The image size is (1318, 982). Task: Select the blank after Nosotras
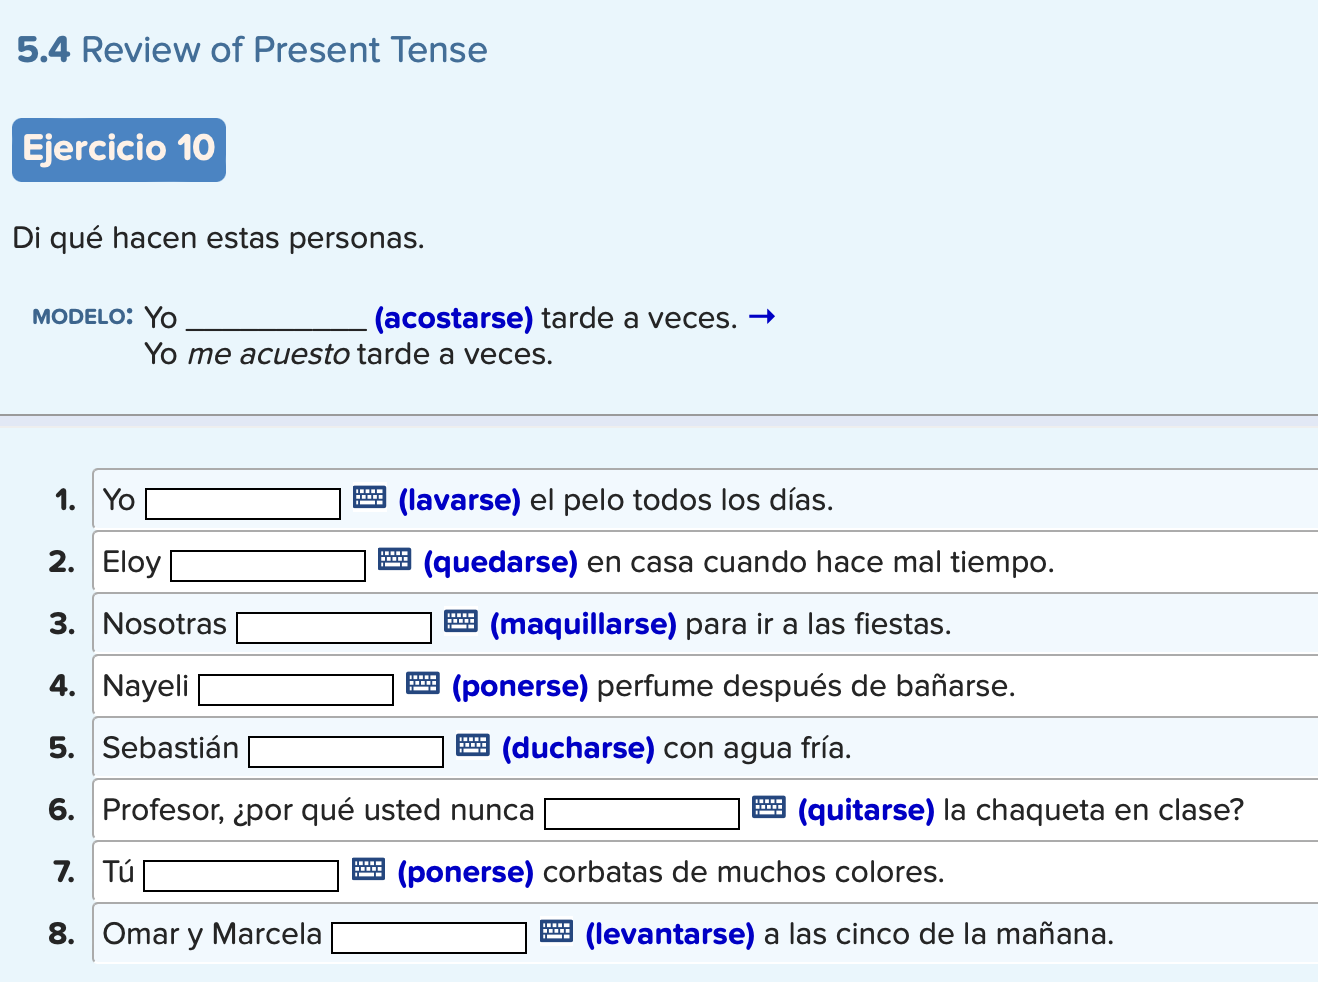point(334,628)
